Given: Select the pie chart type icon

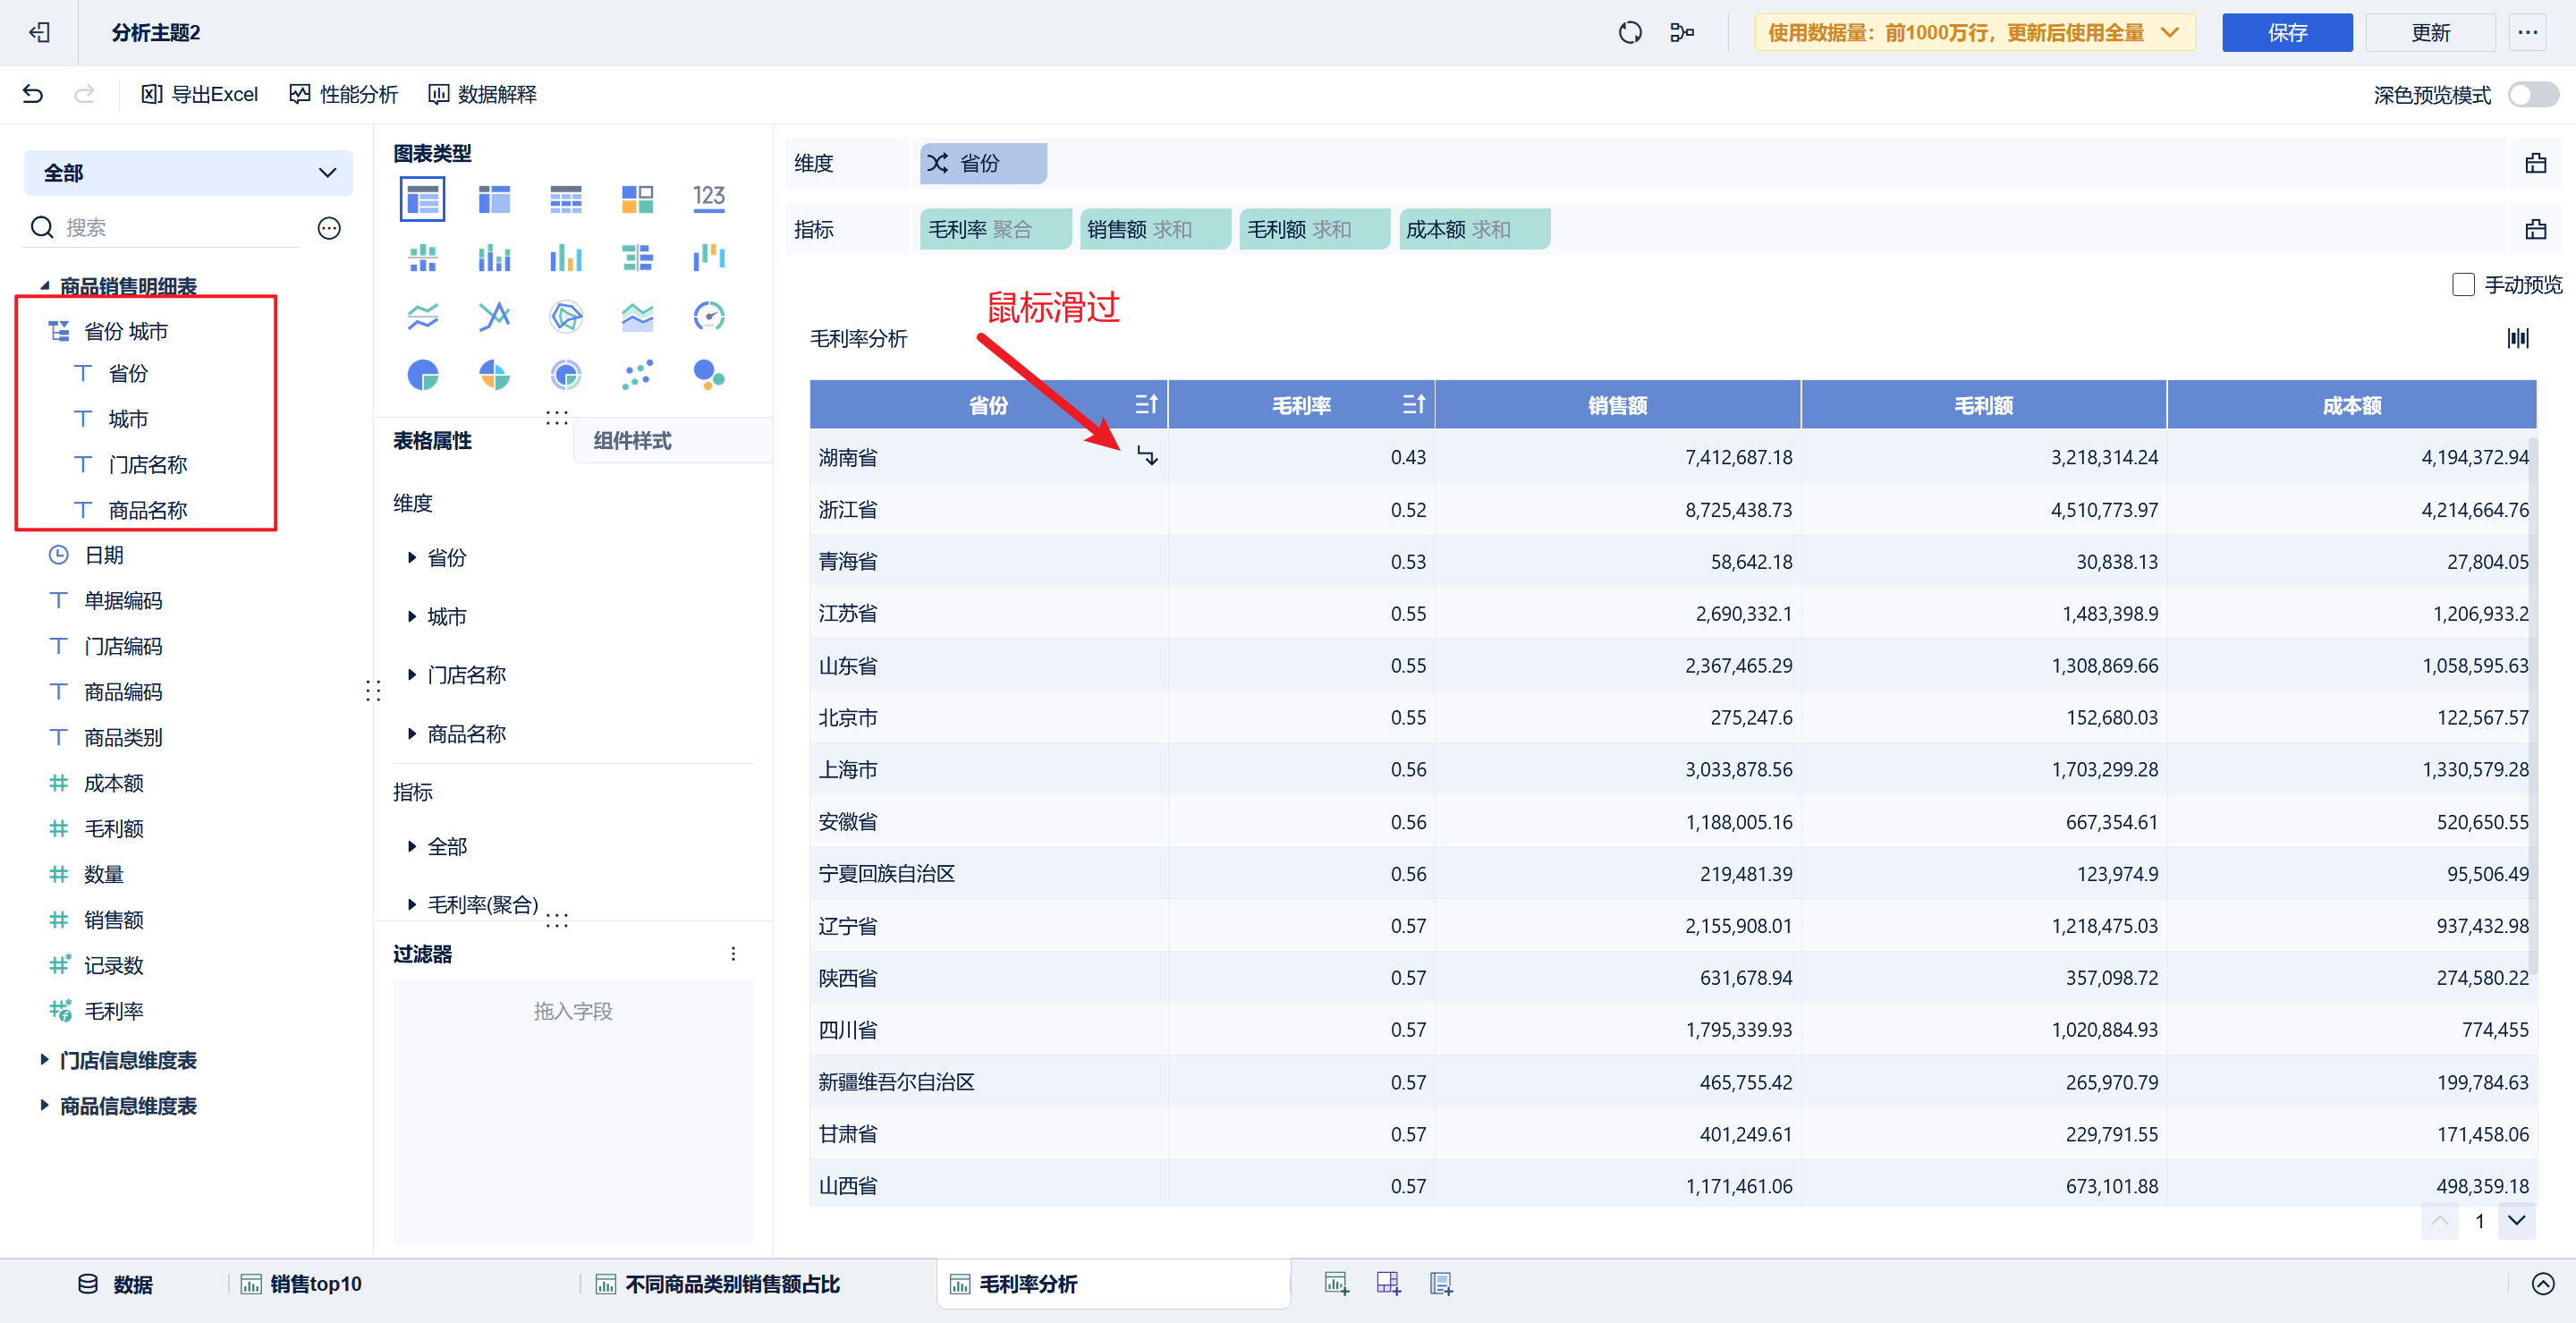Looking at the screenshot, I should (423, 375).
